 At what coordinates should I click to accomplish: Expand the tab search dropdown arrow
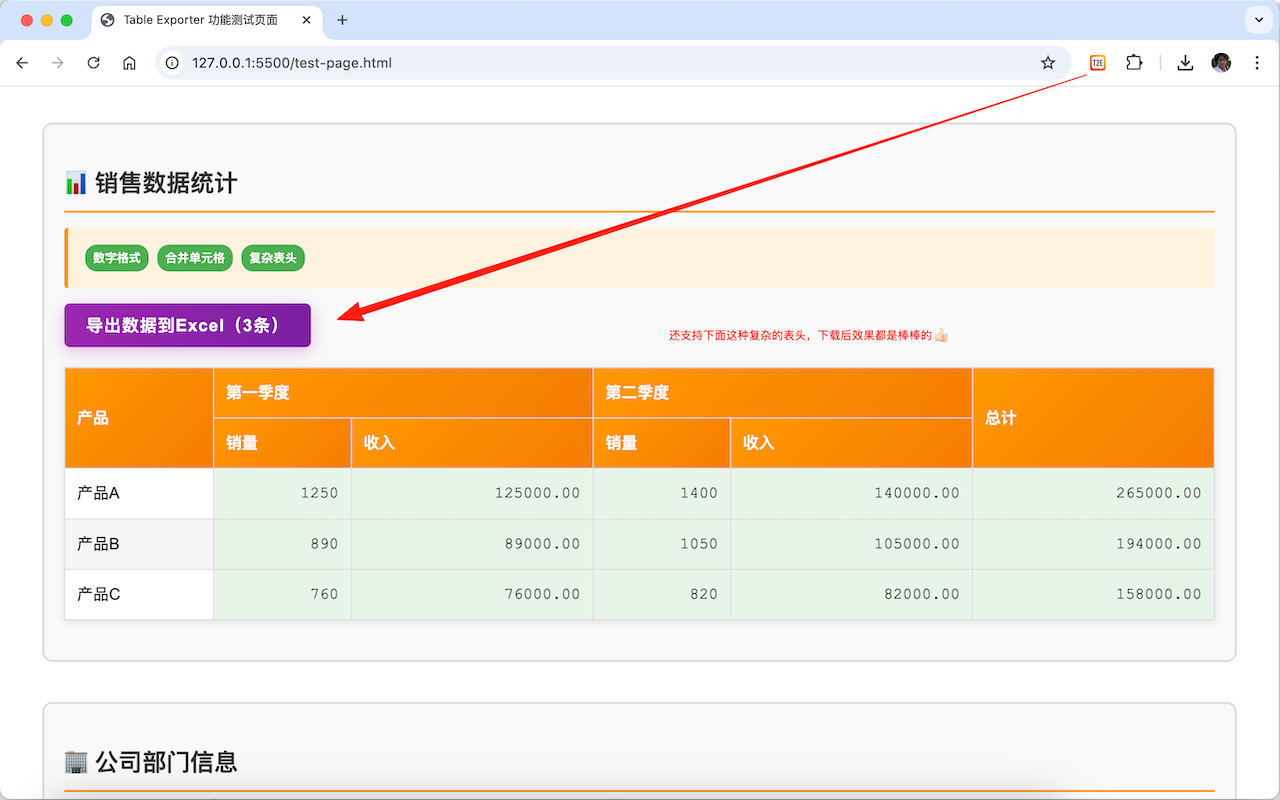click(x=1257, y=20)
